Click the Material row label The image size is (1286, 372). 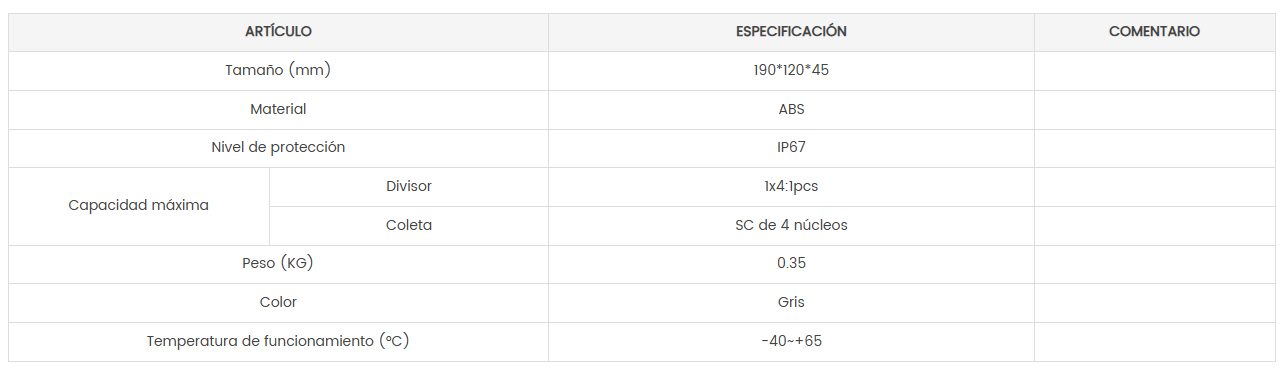pyautogui.click(x=278, y=110)
